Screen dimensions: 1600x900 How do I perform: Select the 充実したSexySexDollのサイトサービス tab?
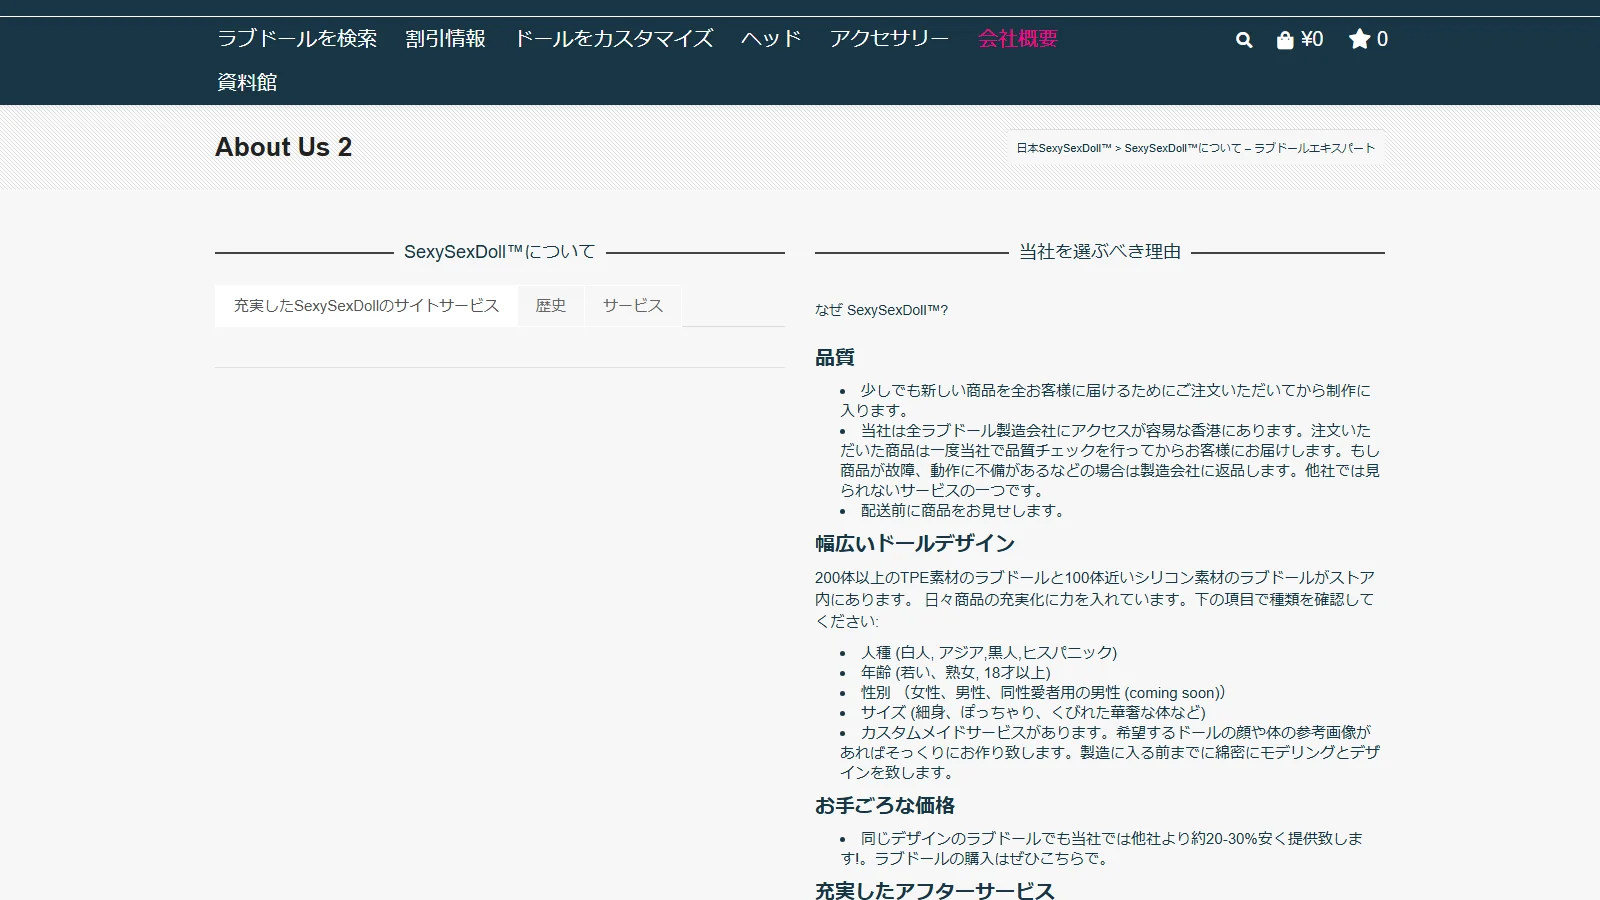(366, 306)
